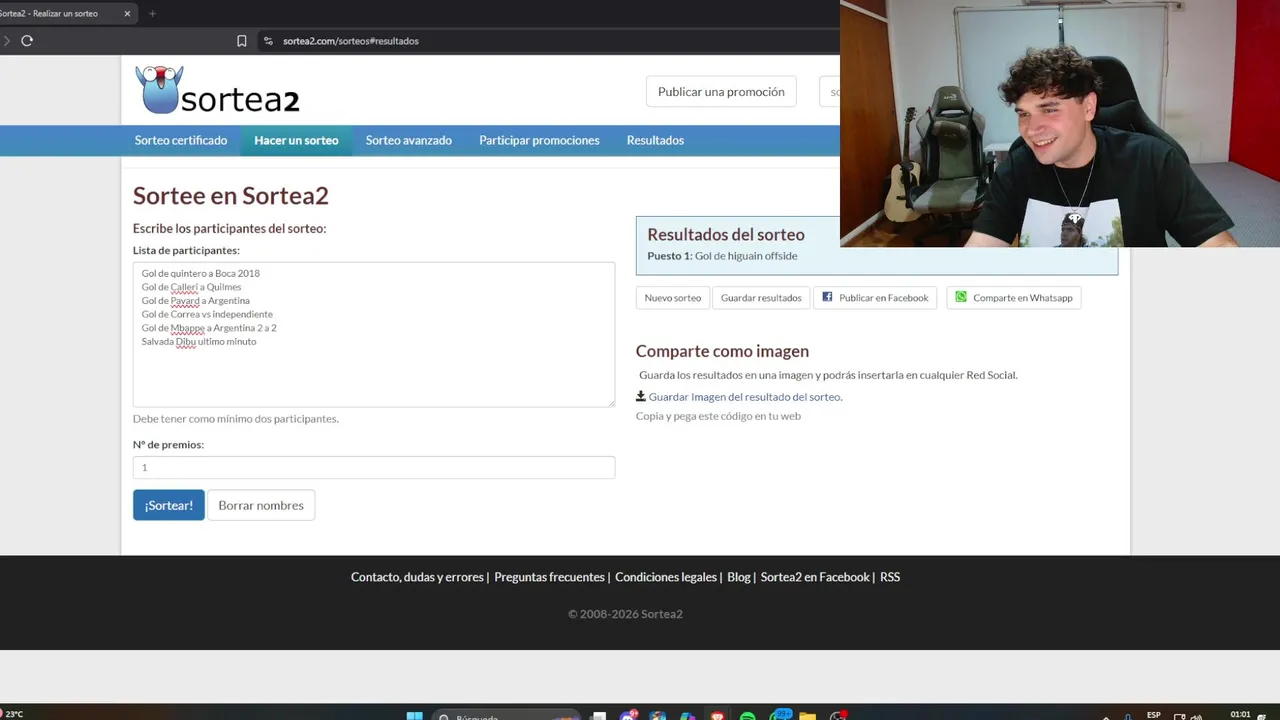Click the WhatsApp icon in Comparte en Whatsapp
Viewport: 1280px width, 720px height.
pos(961,297)
